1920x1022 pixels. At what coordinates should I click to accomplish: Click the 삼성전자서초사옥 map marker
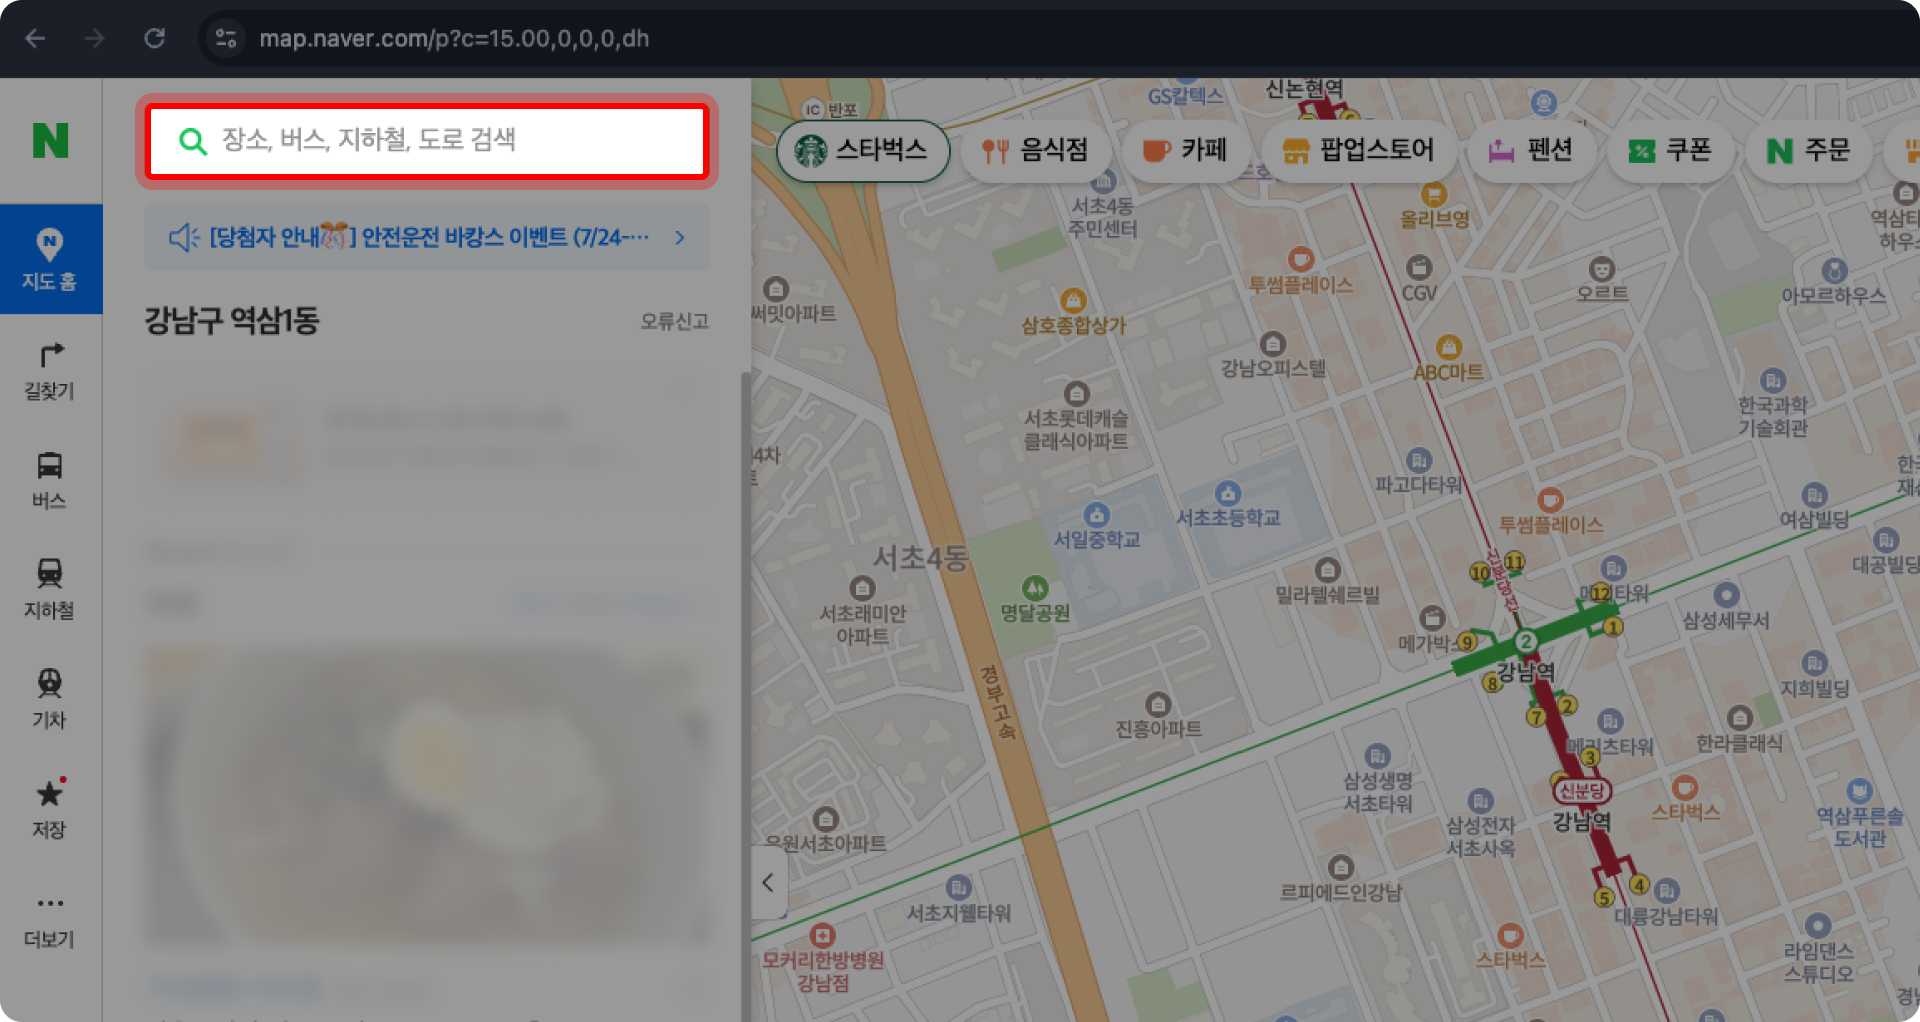(x=1481, y=801)
